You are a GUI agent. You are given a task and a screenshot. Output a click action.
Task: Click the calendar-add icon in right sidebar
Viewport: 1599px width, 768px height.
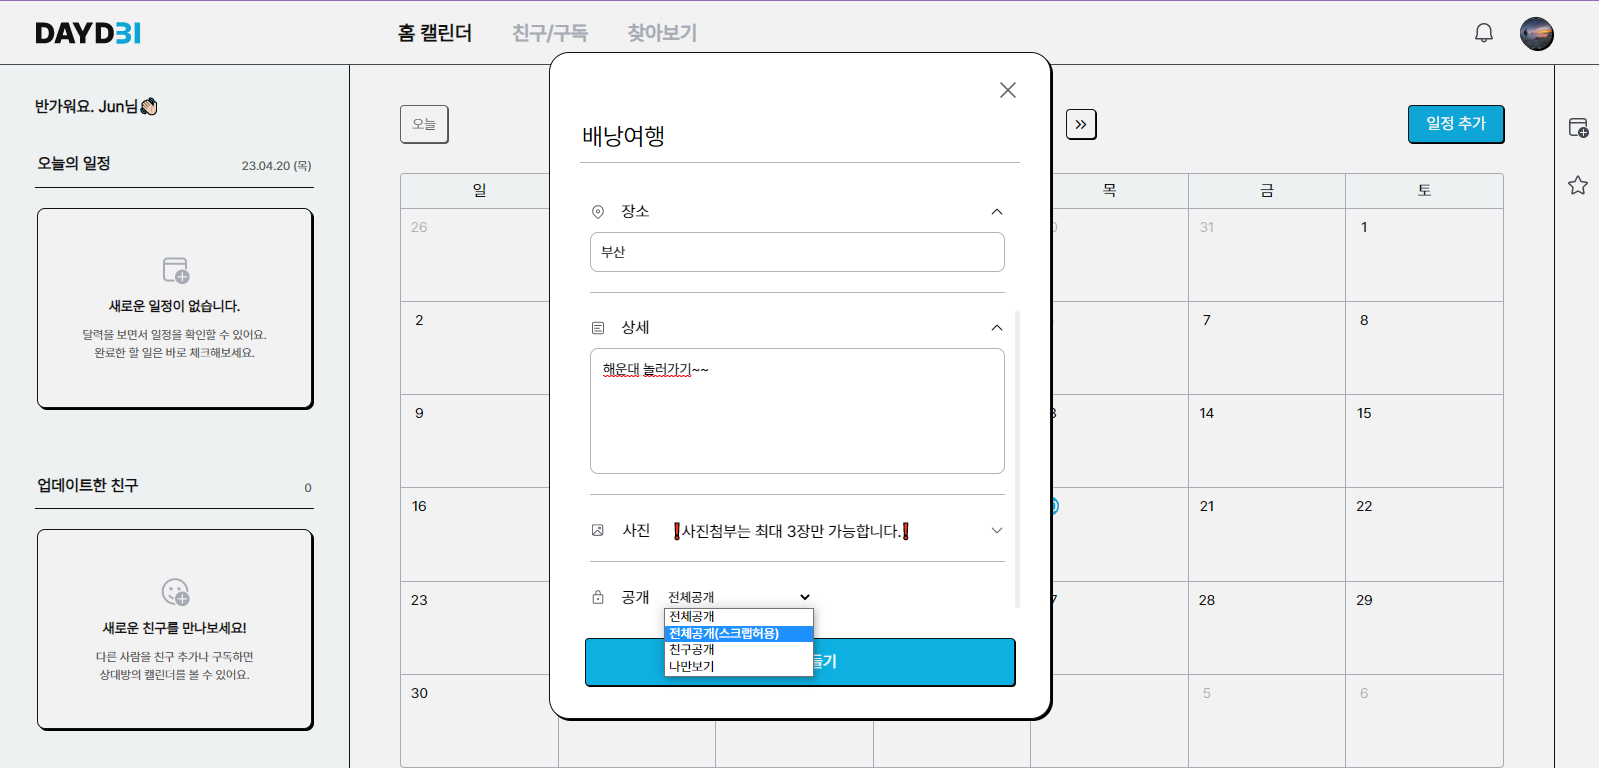pos(1578,127)
